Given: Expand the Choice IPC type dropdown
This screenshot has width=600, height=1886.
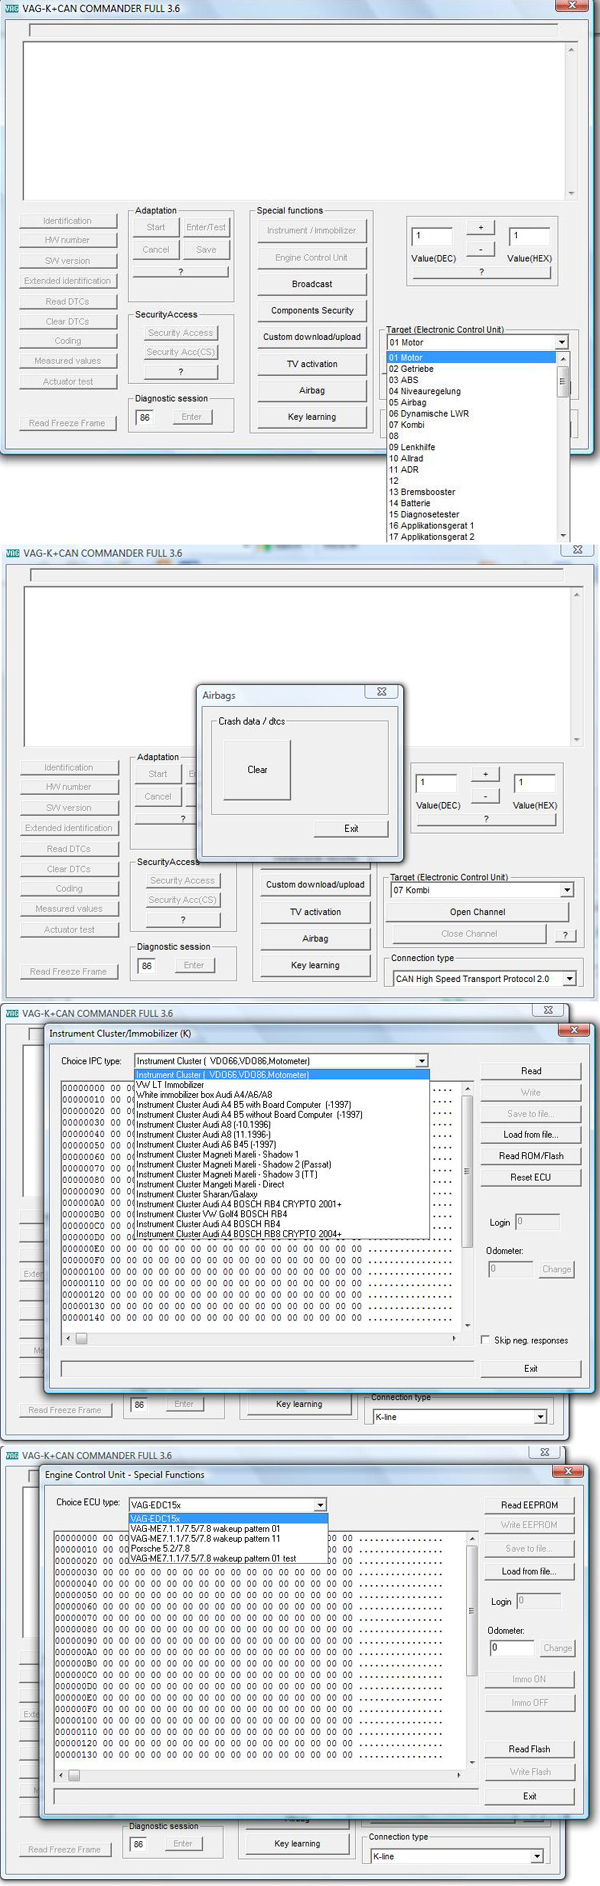Looking at the screenshot, I should (x=421, y=1061).
